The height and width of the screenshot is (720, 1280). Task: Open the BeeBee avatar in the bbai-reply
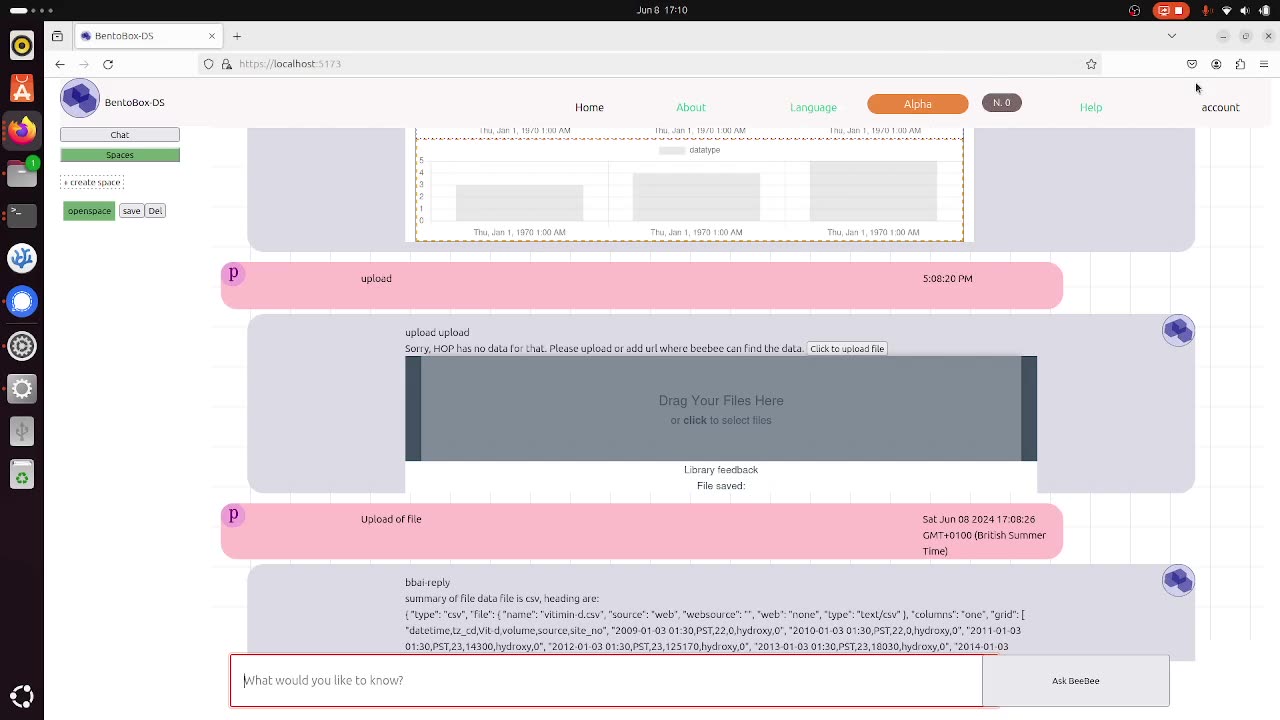pos(1178,580)
